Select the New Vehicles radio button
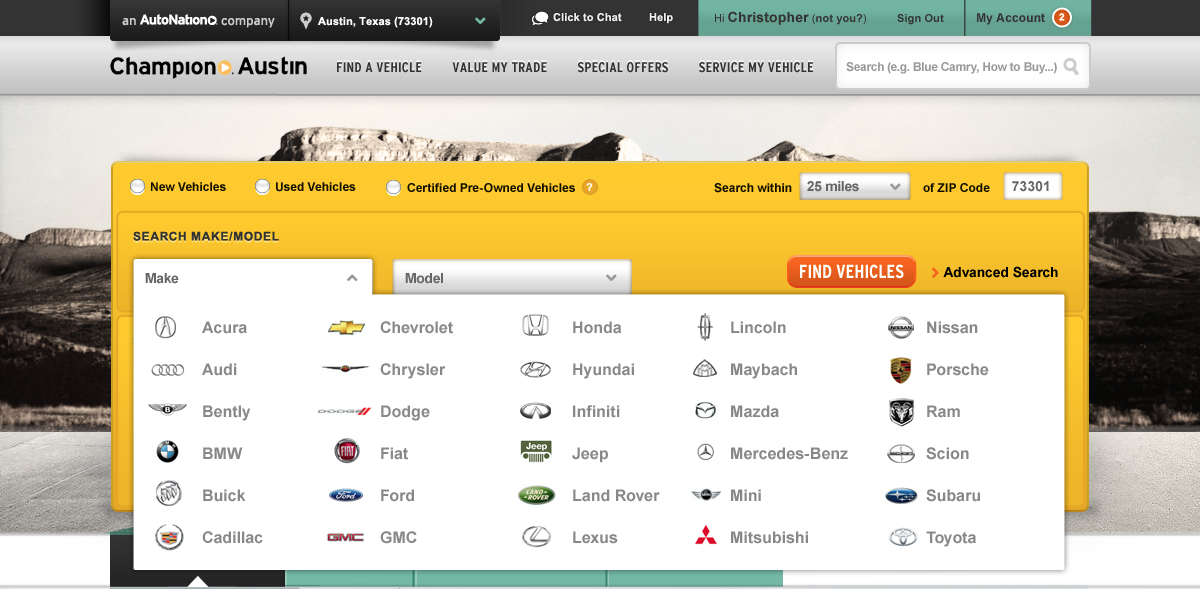The width and height of the screenshot is (1200, 589). (137, 187)
